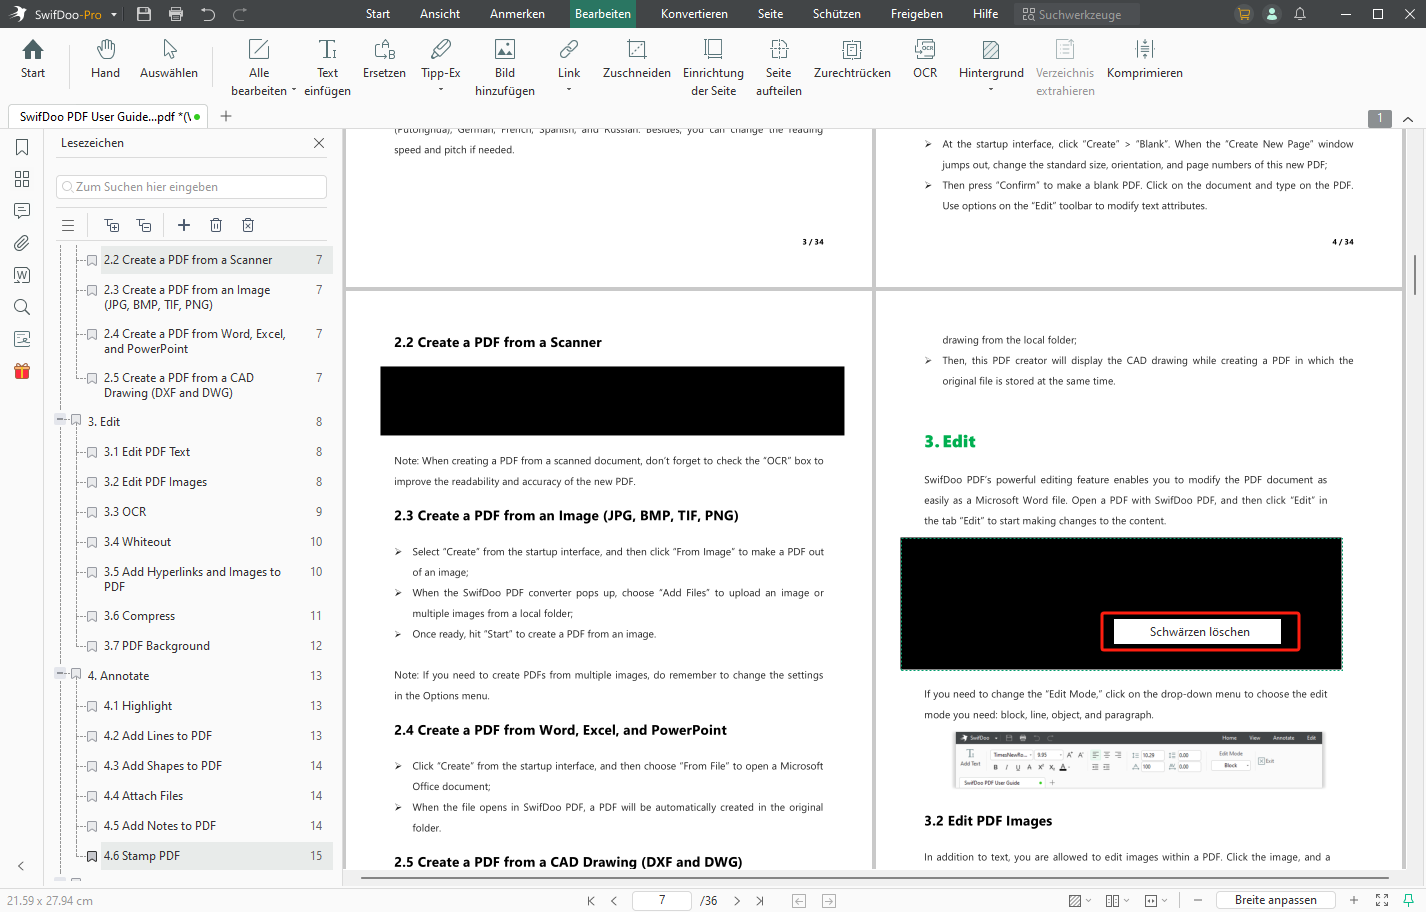Click the Seite aufteilen tool
The width and height of the screenshot is (1426, 912).
click(x=779, y=68)
